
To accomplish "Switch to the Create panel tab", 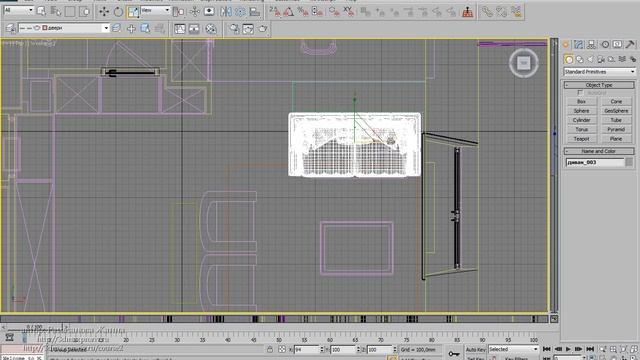I will point(566,44).
